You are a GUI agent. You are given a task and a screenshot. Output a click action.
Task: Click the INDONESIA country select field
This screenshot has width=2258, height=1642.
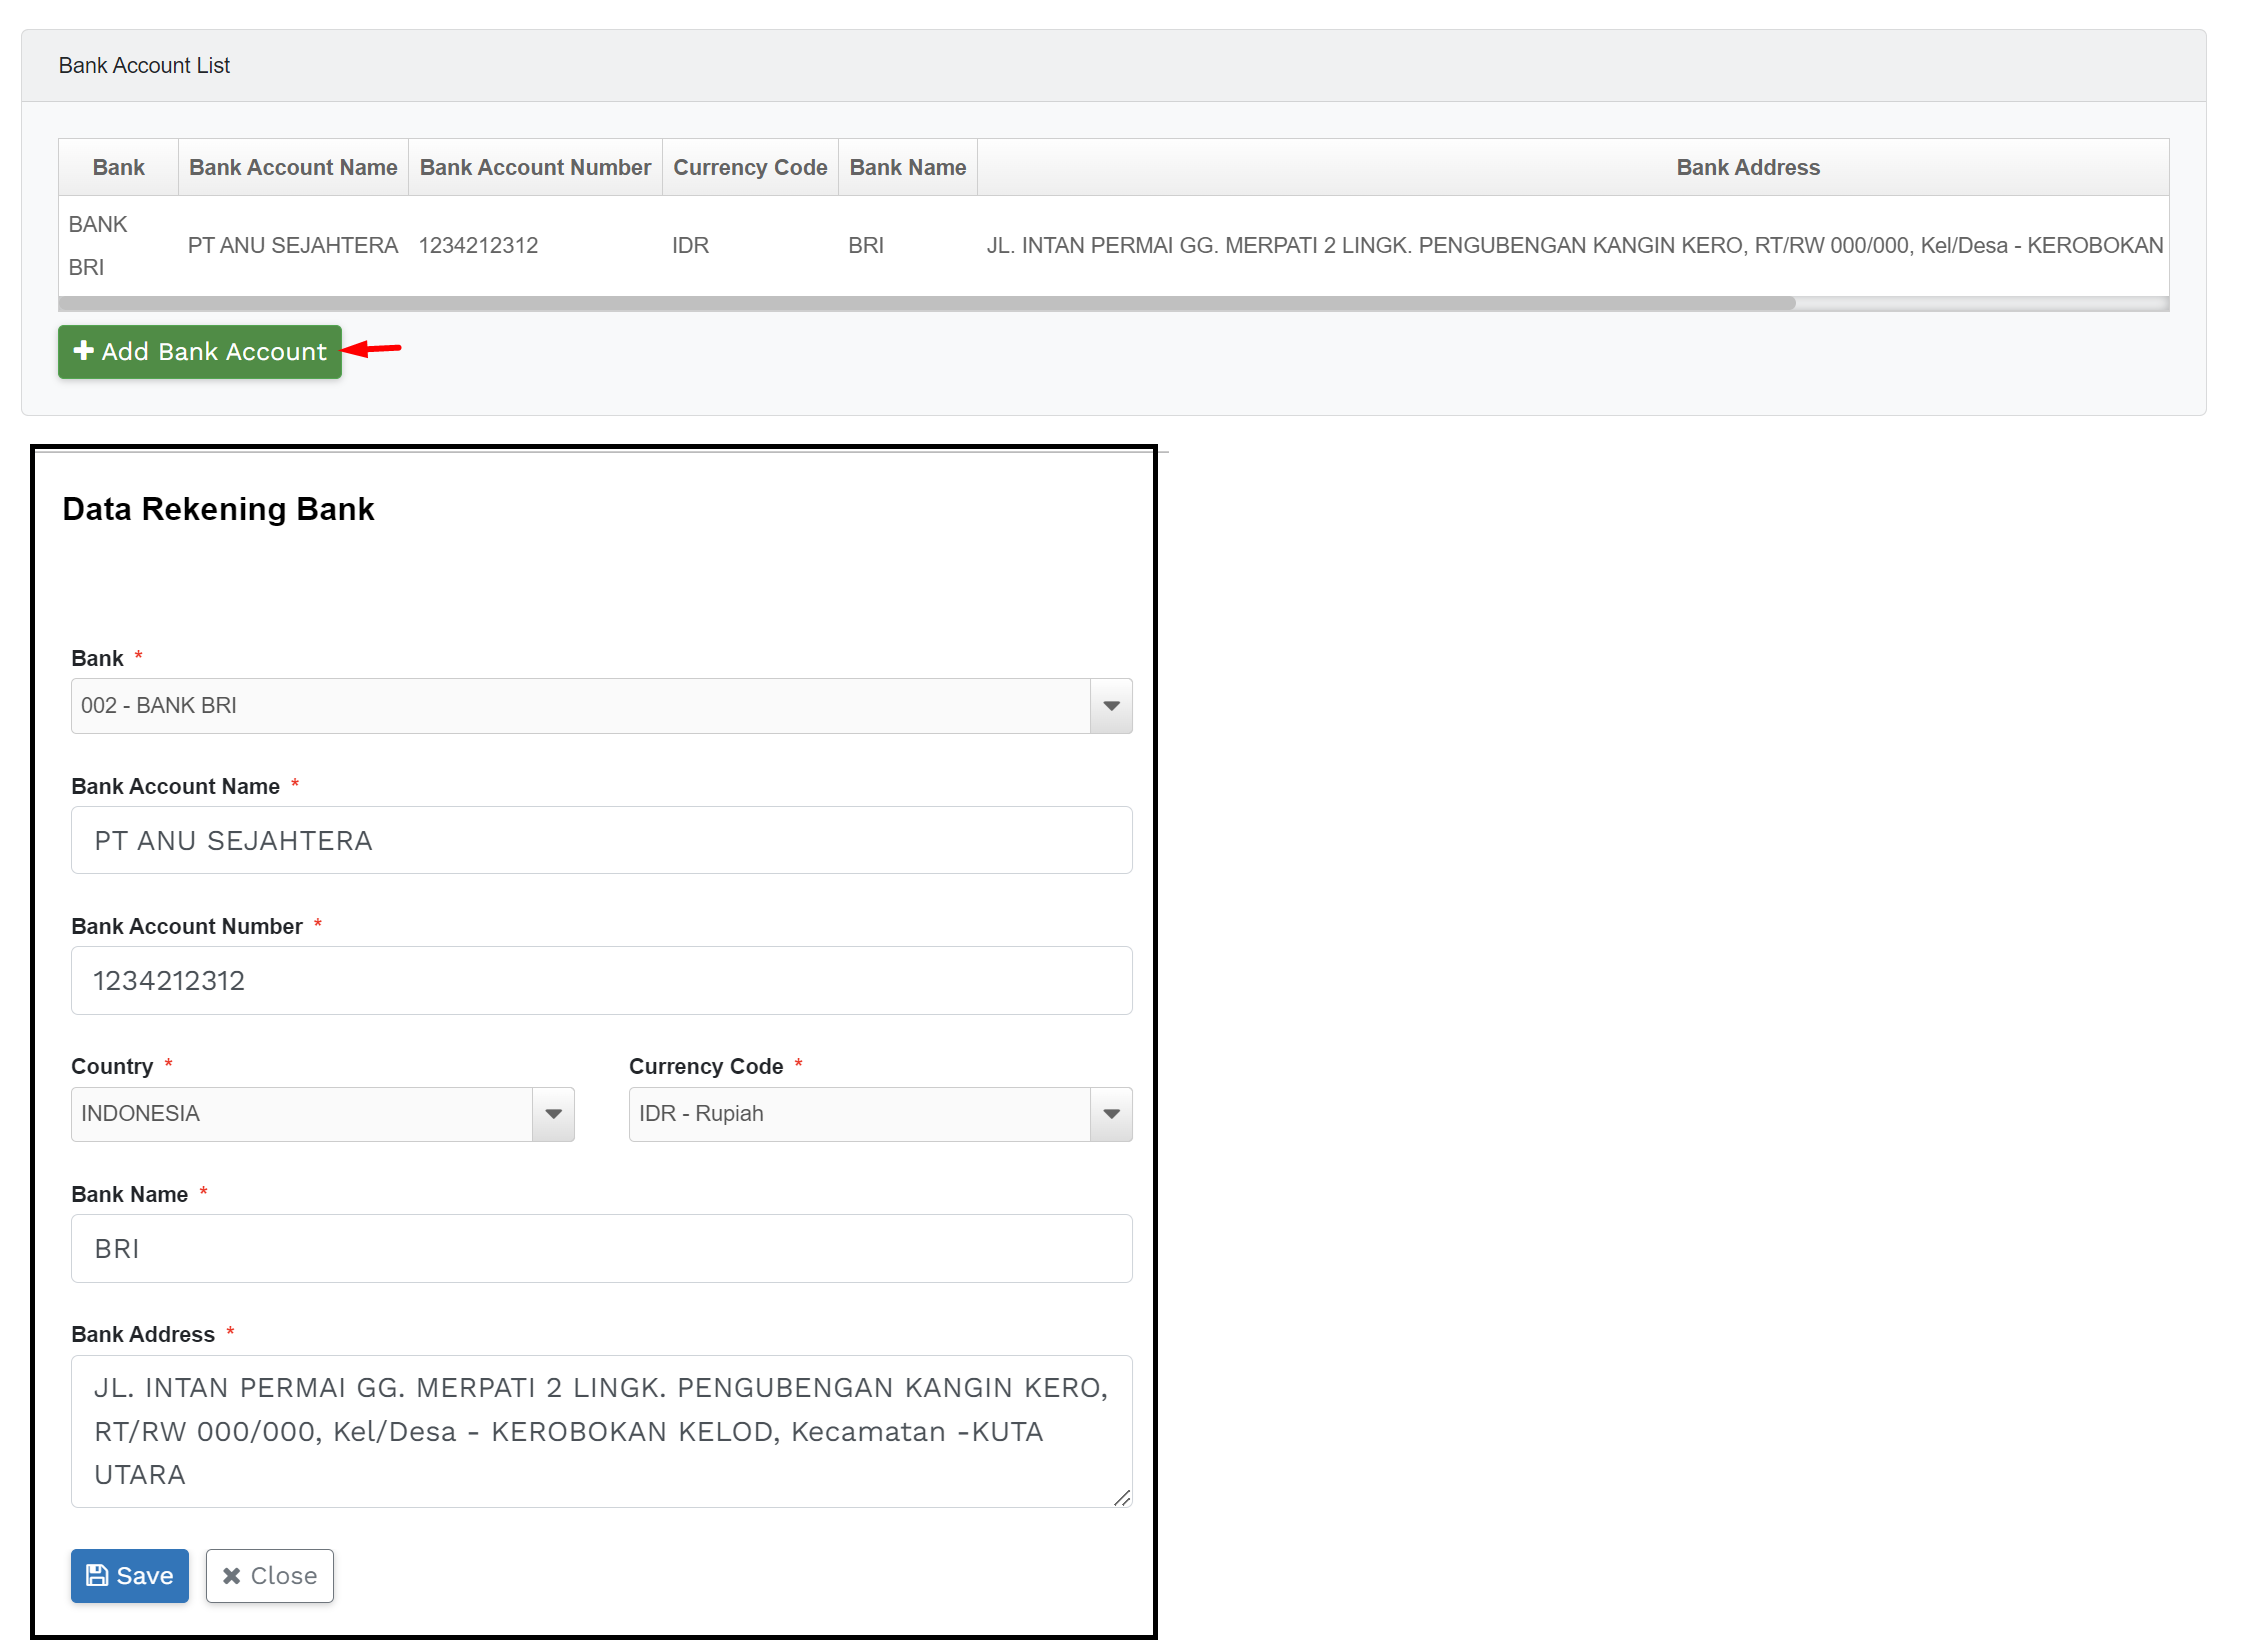(301, 1114)
